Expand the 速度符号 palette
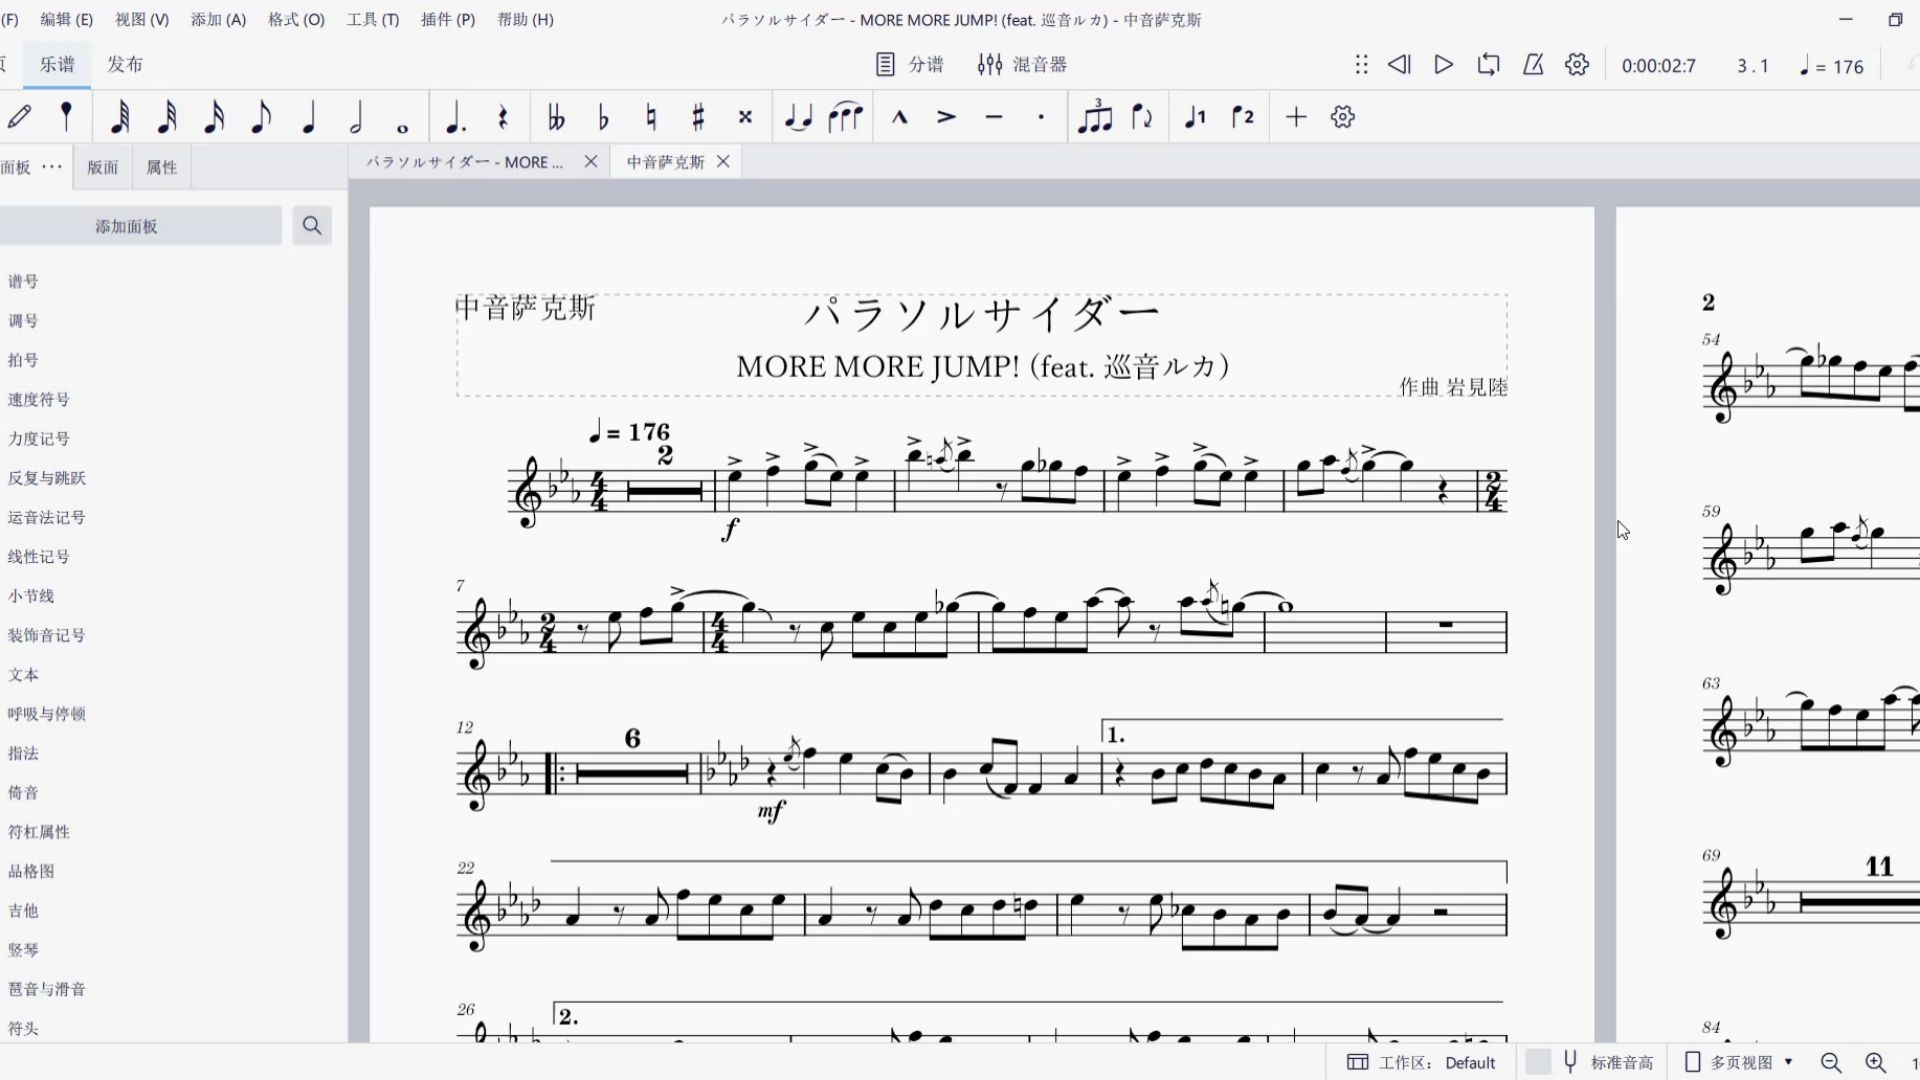The height and width of the screenshot is (1080, 1920). tap(39, 400)
